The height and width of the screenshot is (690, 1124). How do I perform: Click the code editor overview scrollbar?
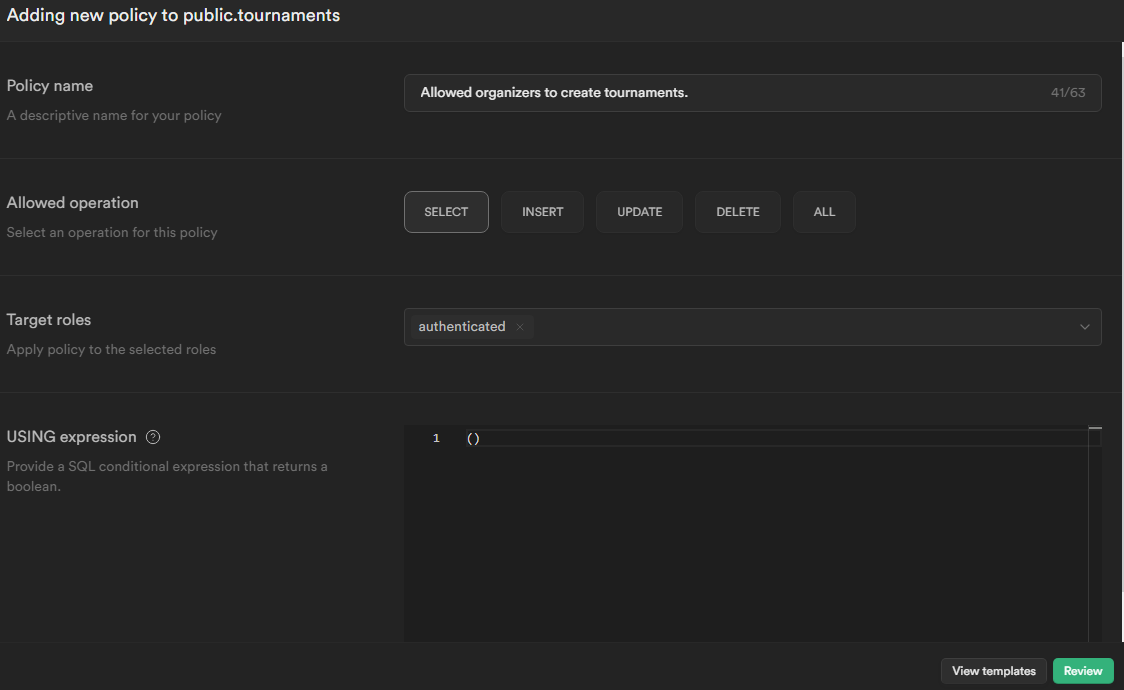[x=1095, y=534]
